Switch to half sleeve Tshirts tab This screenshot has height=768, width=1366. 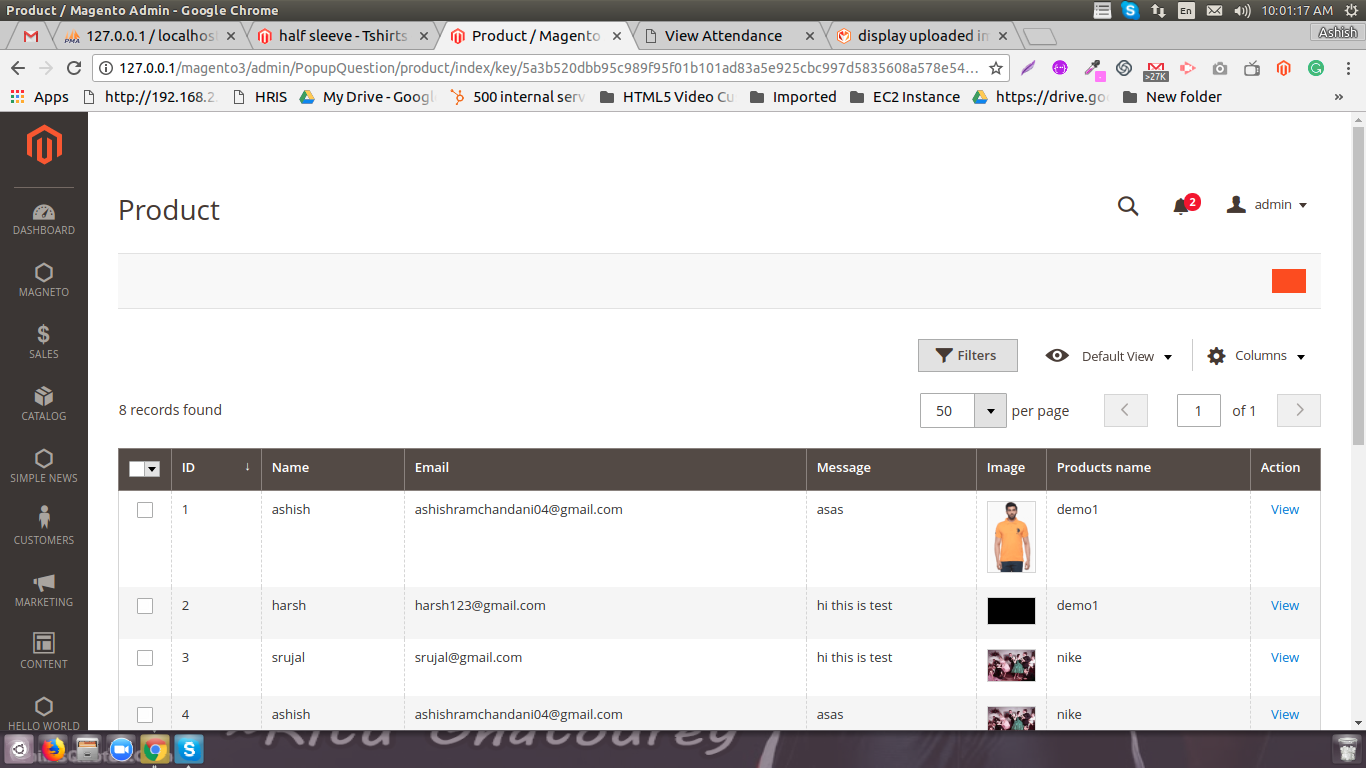coord(342,36)
